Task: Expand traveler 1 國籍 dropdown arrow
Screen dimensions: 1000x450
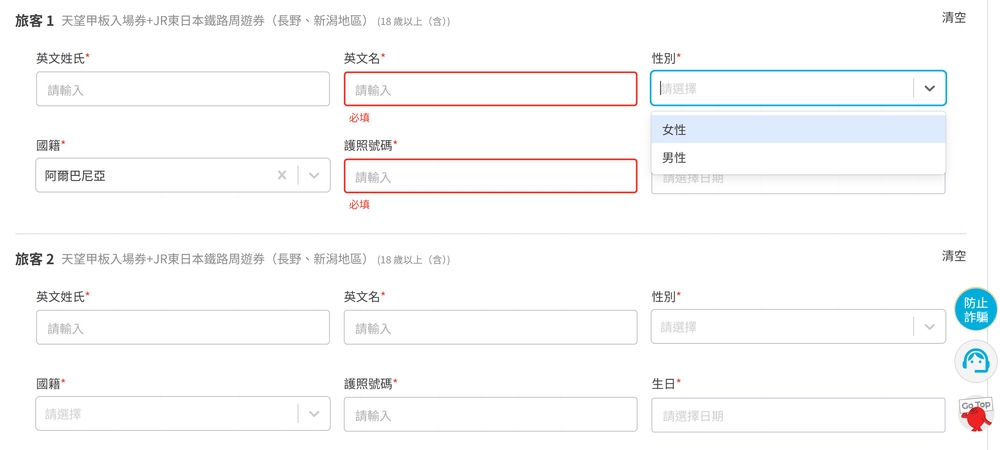Action: (314, 175)
